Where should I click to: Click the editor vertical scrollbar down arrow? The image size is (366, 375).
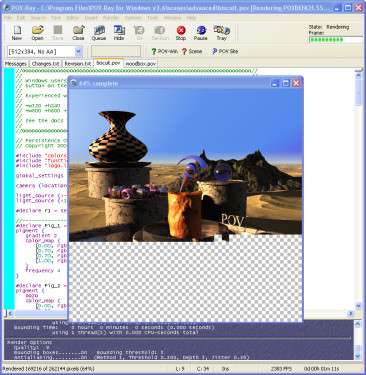pyautogui.click(x=358, y=306)
